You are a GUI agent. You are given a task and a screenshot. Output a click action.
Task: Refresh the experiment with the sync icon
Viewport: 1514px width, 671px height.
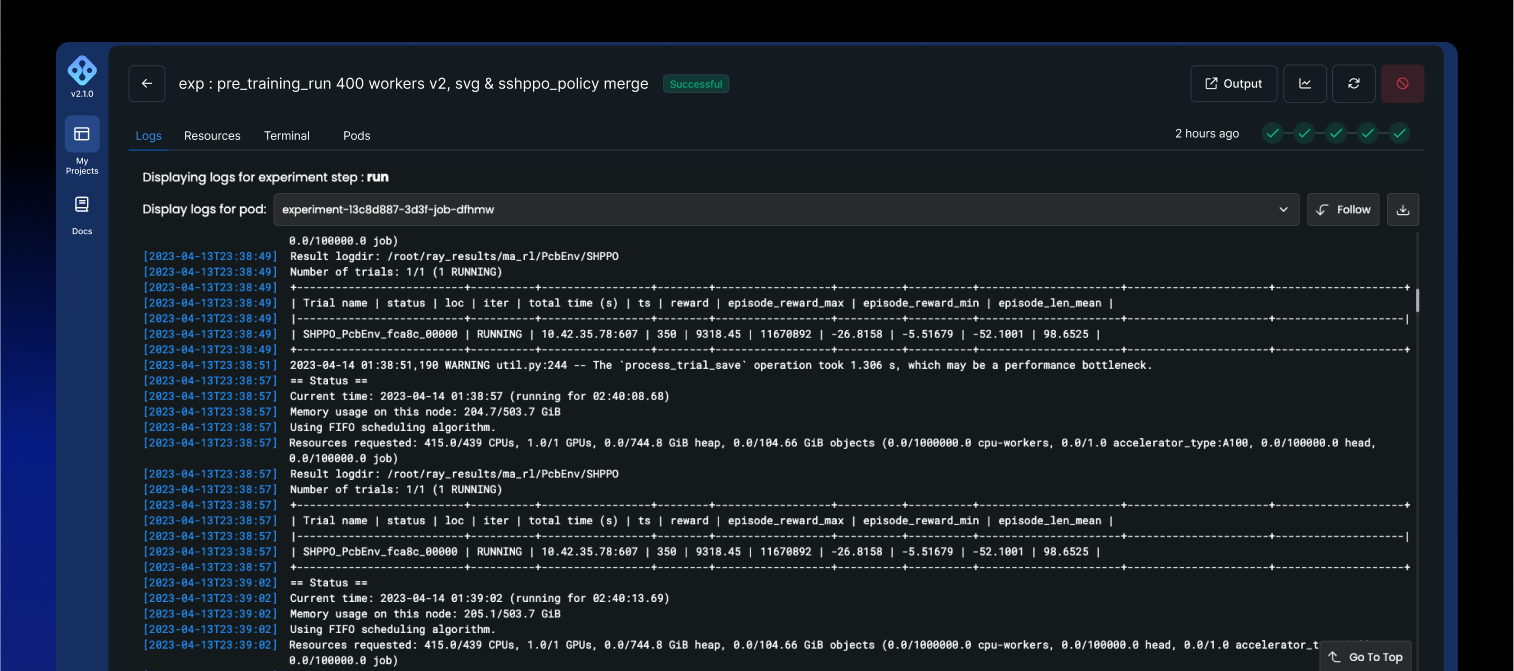click(1354, 84)
